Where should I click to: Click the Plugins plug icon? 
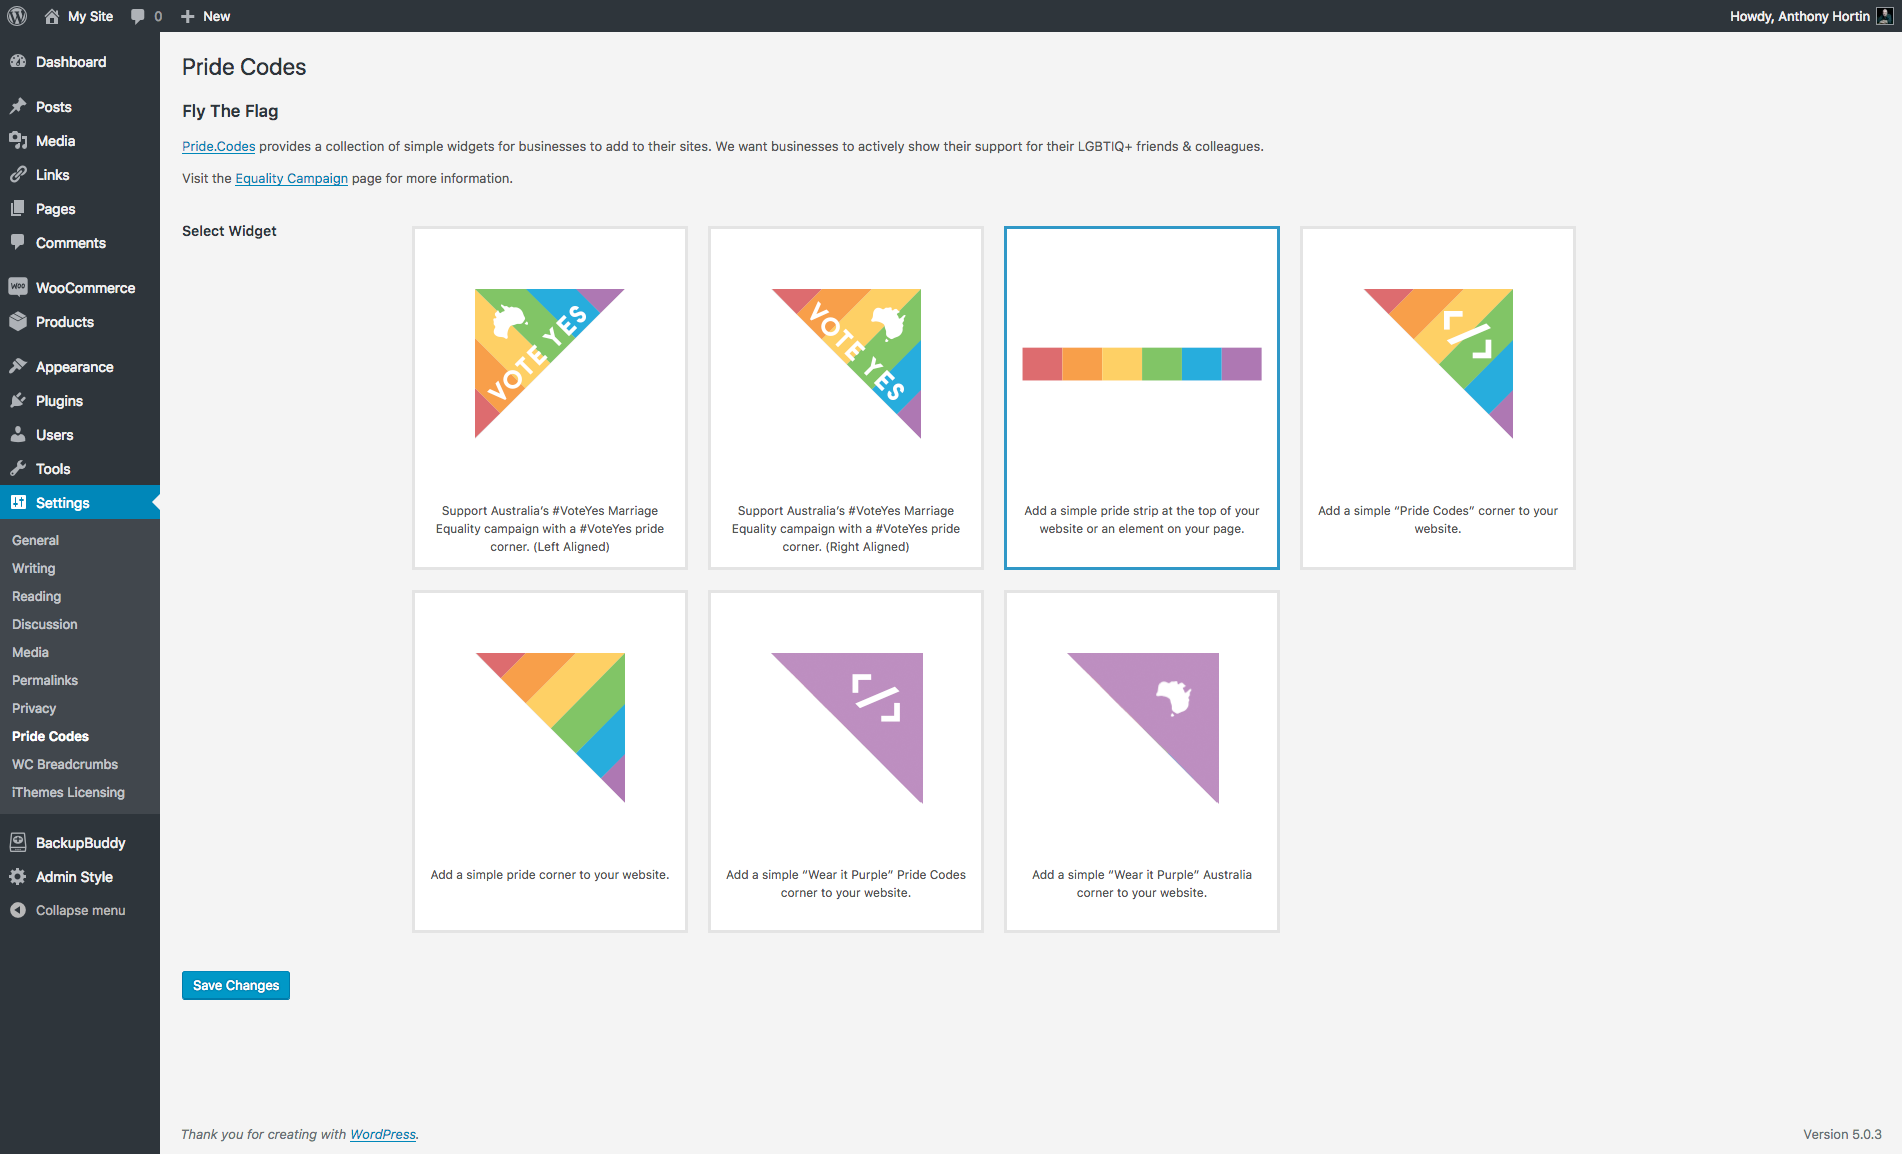click(x=18, y=400)
